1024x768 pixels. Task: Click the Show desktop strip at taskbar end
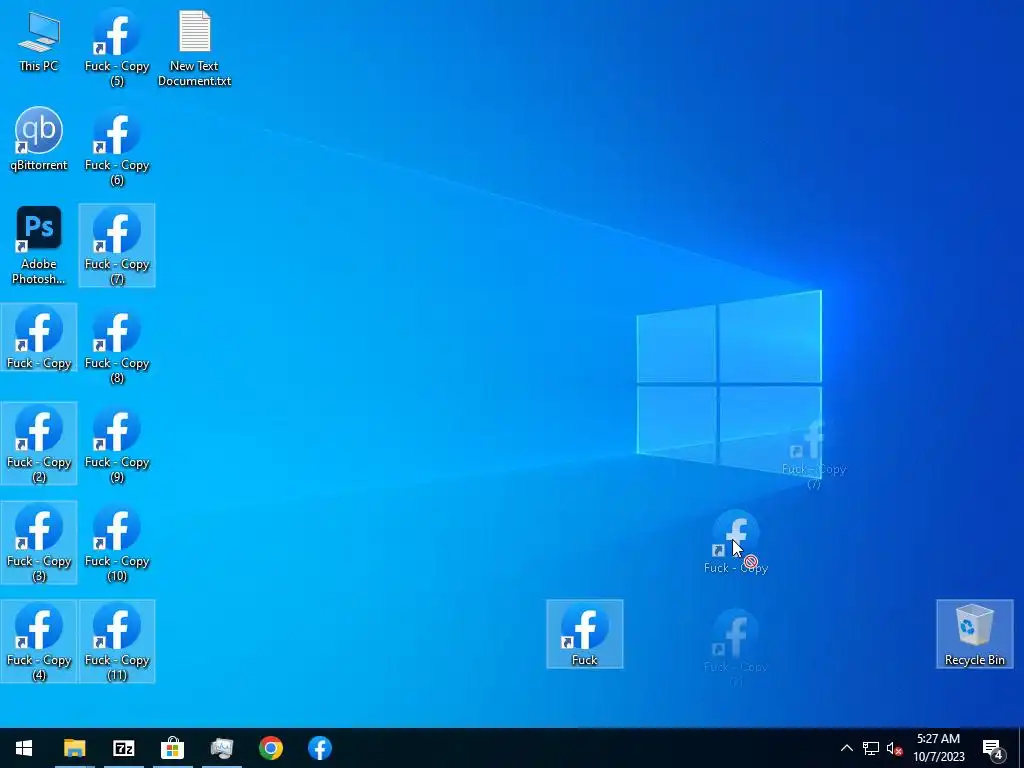pyautogui.click(x=1021, y=748)
